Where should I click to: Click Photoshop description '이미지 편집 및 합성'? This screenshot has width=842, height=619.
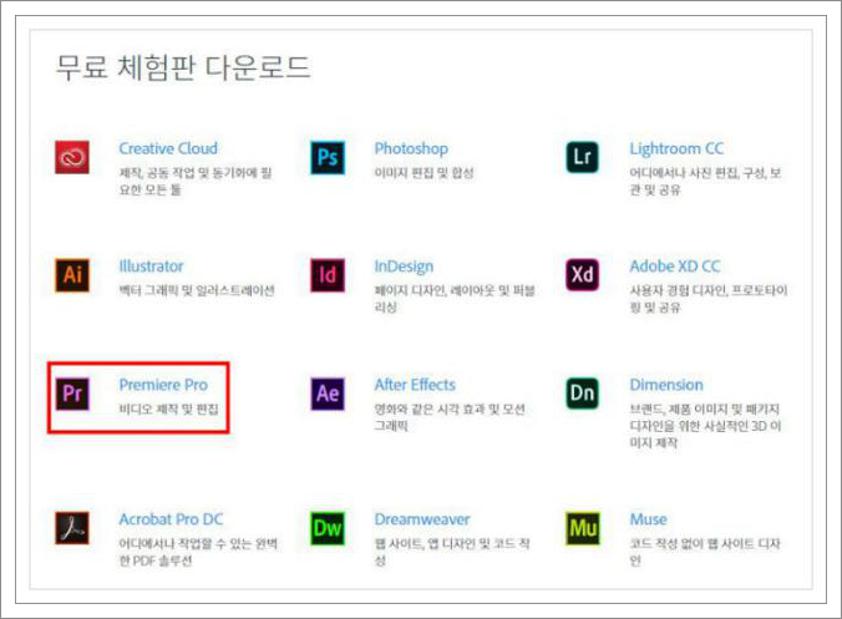424,173
